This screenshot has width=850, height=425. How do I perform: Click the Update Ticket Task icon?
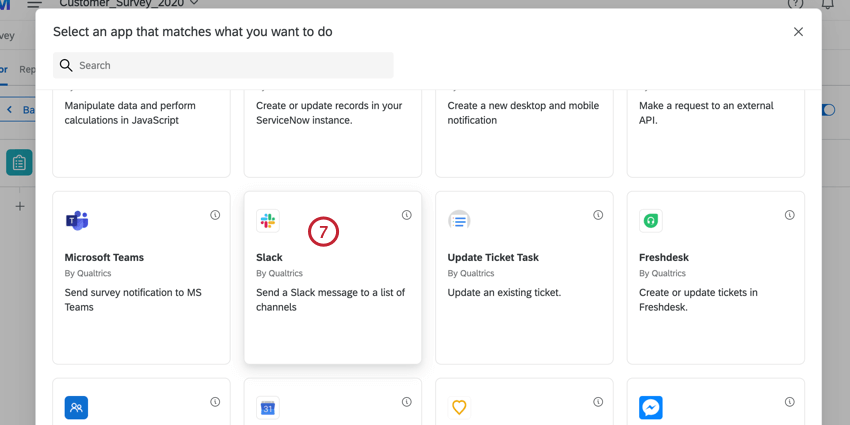pyautogui.click(x=459, y=220)
